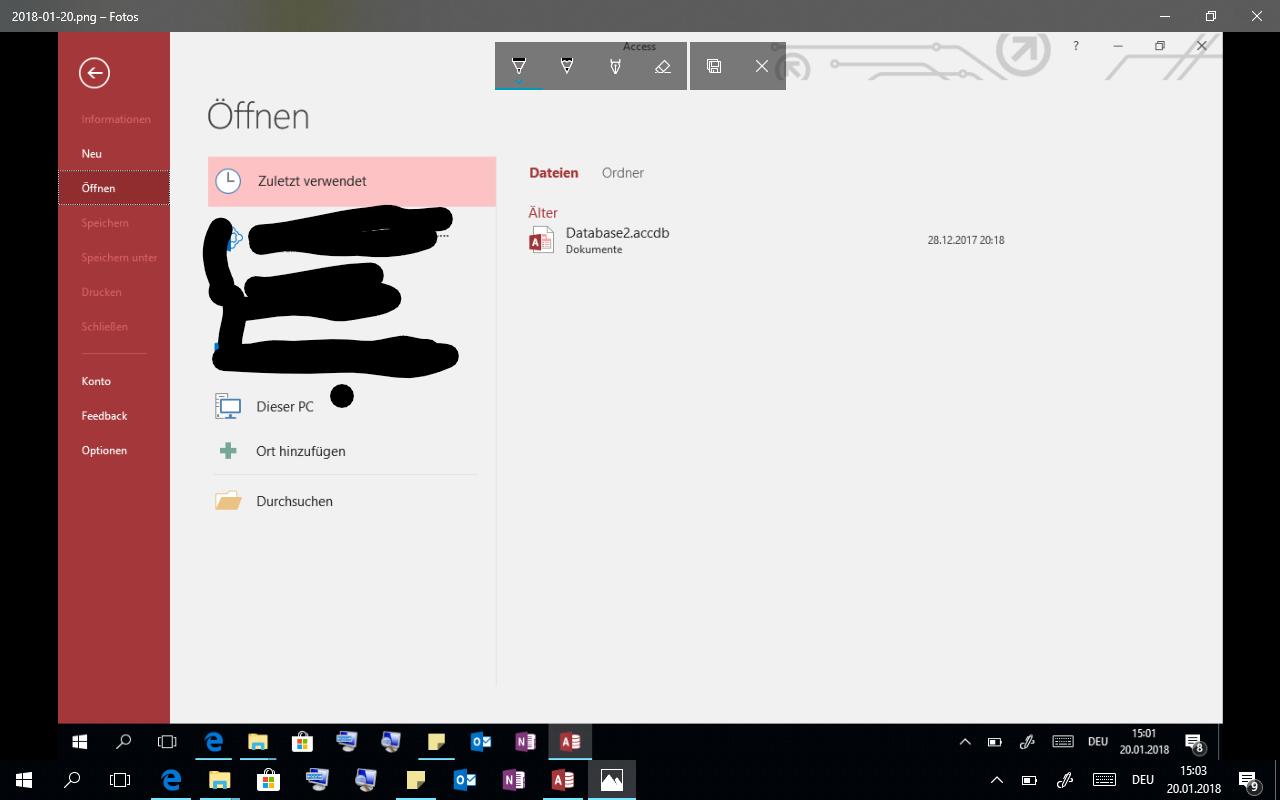Click the Edge icon on the 15:01 taskbar
Screen dimensions: 1280x800
click(213, 742)
